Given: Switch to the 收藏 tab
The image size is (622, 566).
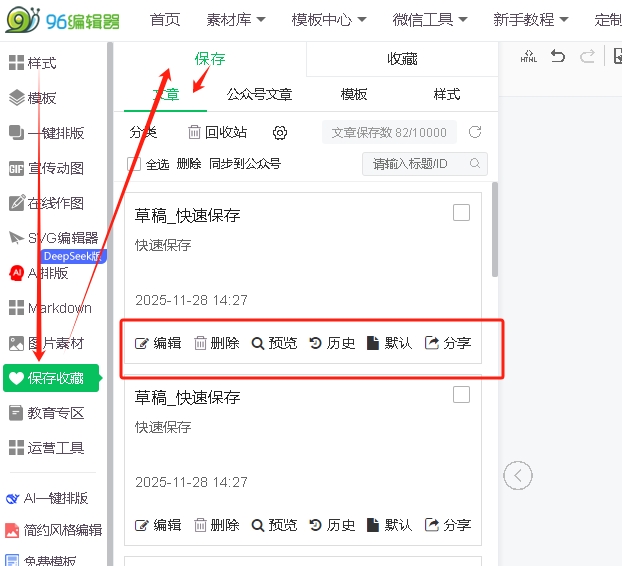Looking at the screenshot, I should click(x=402, y=59).
